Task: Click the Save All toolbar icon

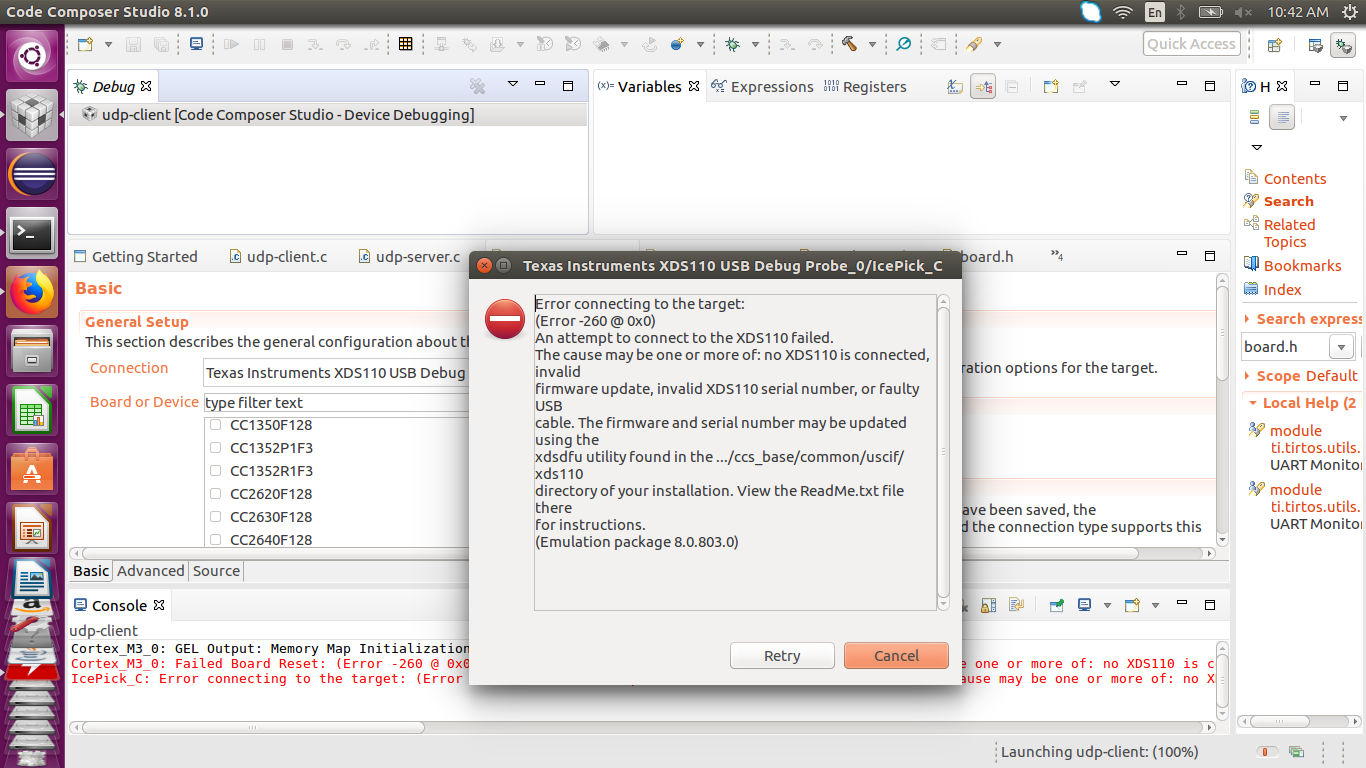Action: pos(161,44)
